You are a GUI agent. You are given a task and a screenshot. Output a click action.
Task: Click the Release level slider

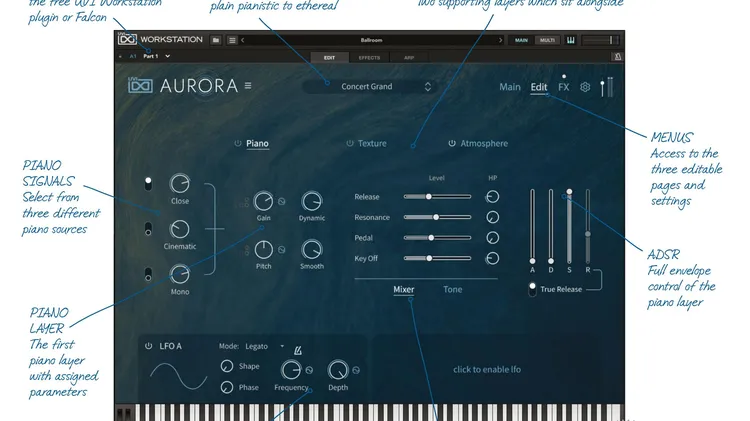pyautogui.click(x=437, y=197)
